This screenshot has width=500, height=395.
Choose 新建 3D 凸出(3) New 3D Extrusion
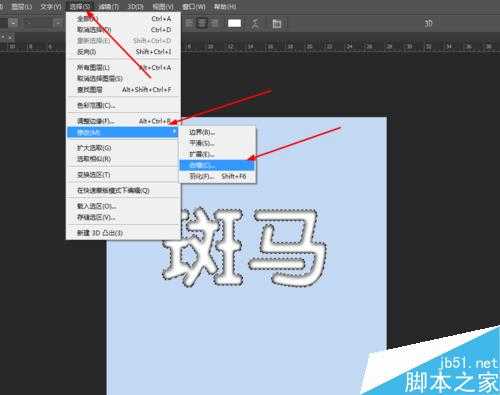click(x=123, y=233)
